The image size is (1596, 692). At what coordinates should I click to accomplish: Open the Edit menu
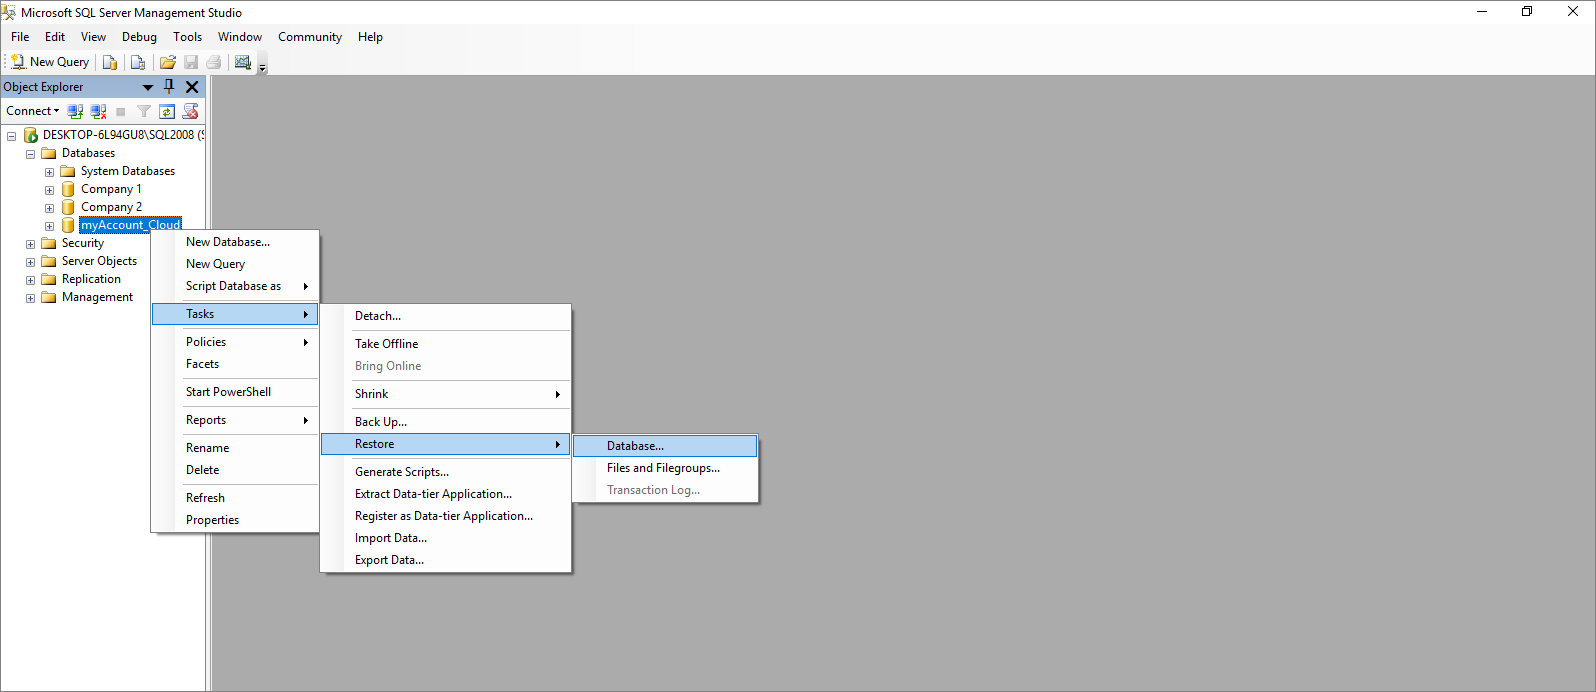[x=55, y=37]
